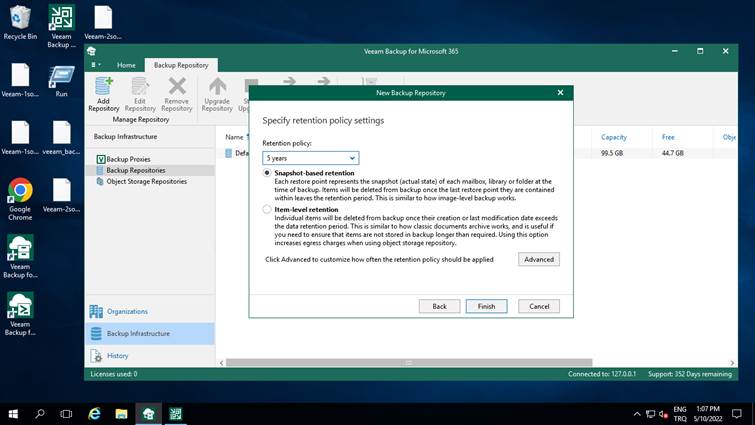
Task: Sort by the Name column header
Action: [x=234, y=137]
